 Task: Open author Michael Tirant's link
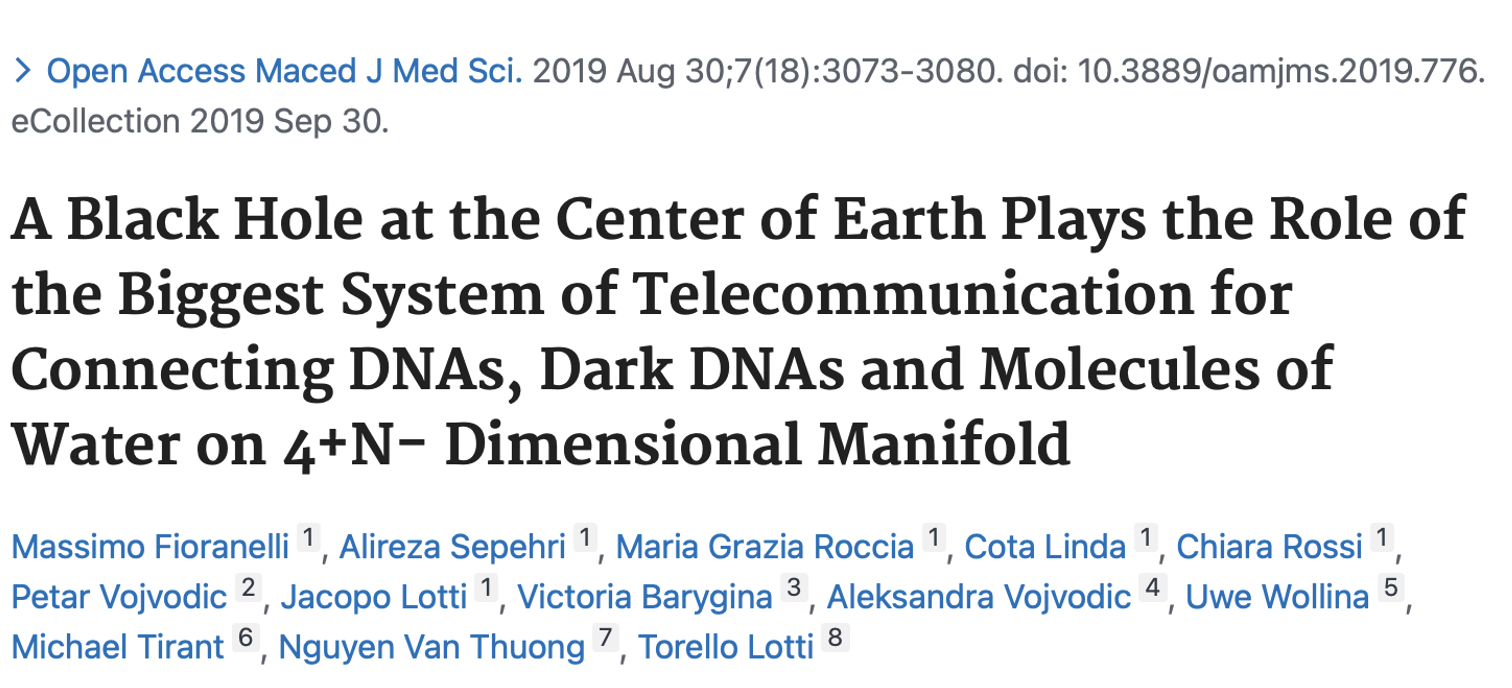click(117, 647)
